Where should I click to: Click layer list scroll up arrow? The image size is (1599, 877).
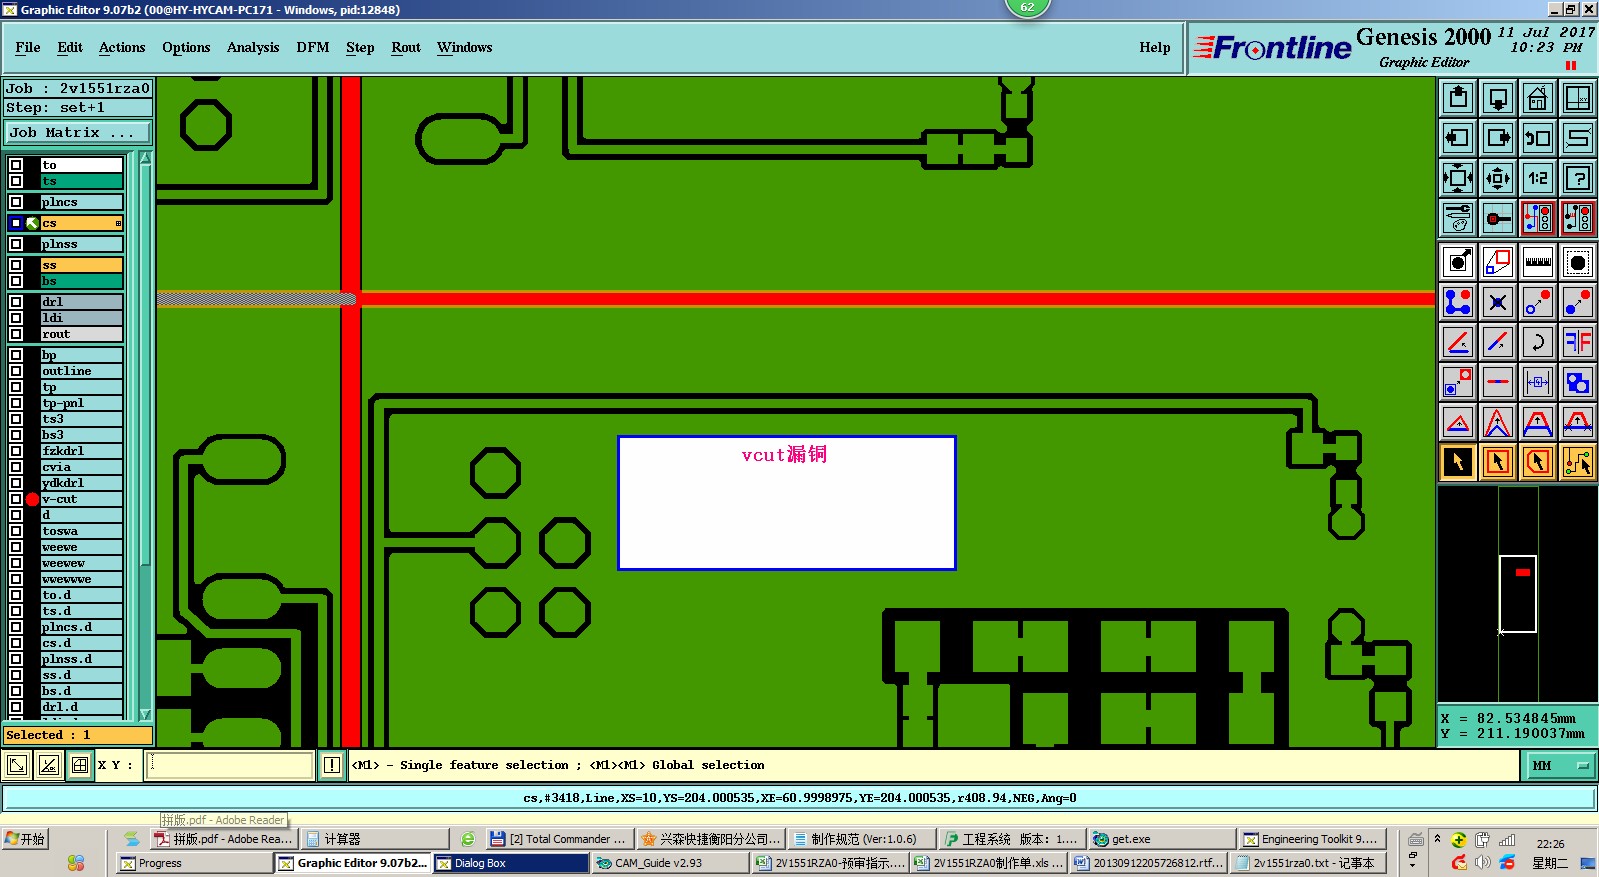145,158
